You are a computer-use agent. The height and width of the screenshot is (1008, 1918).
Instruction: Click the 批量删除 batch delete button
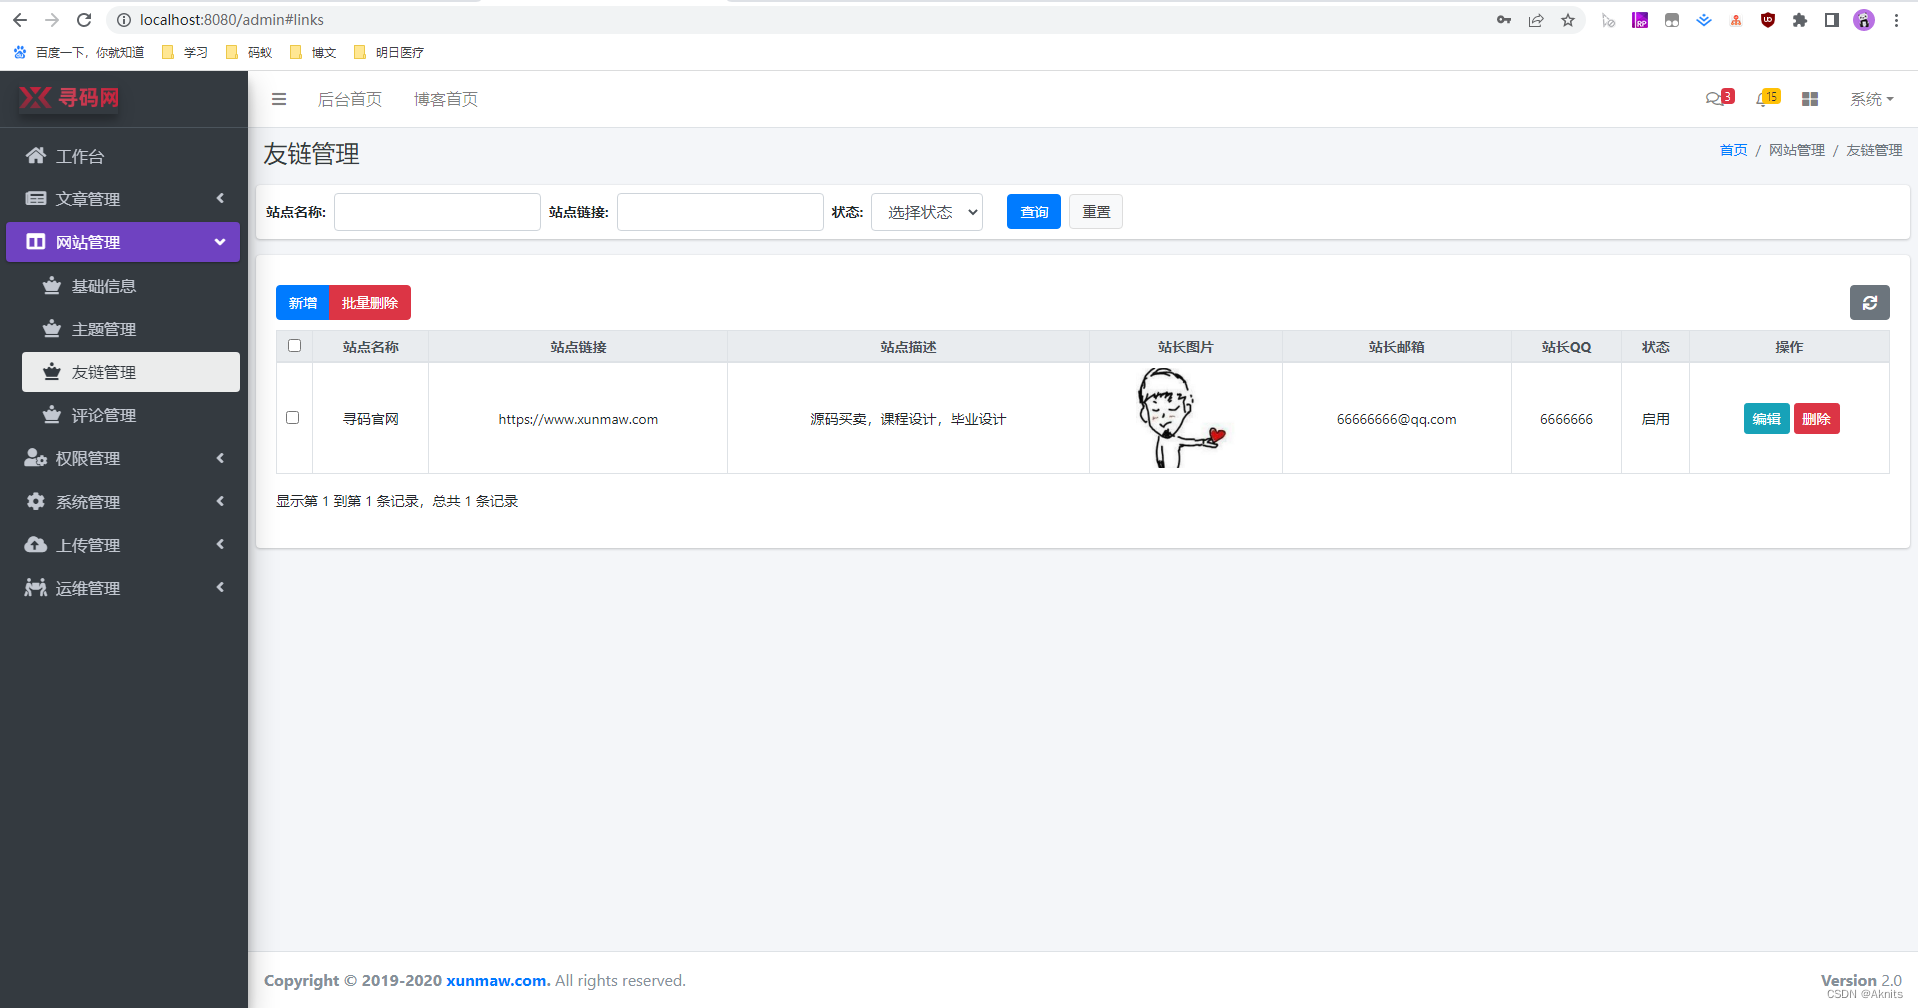370,303
